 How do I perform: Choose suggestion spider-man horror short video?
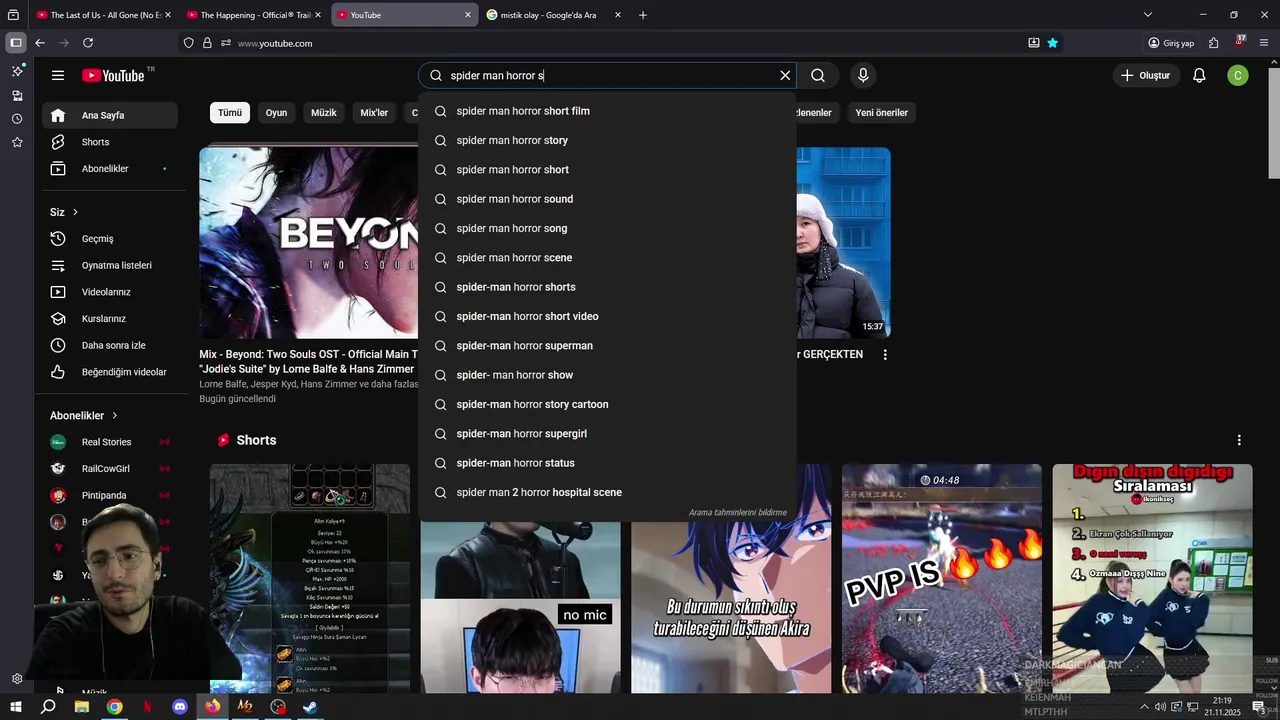[x=607, y=316]
